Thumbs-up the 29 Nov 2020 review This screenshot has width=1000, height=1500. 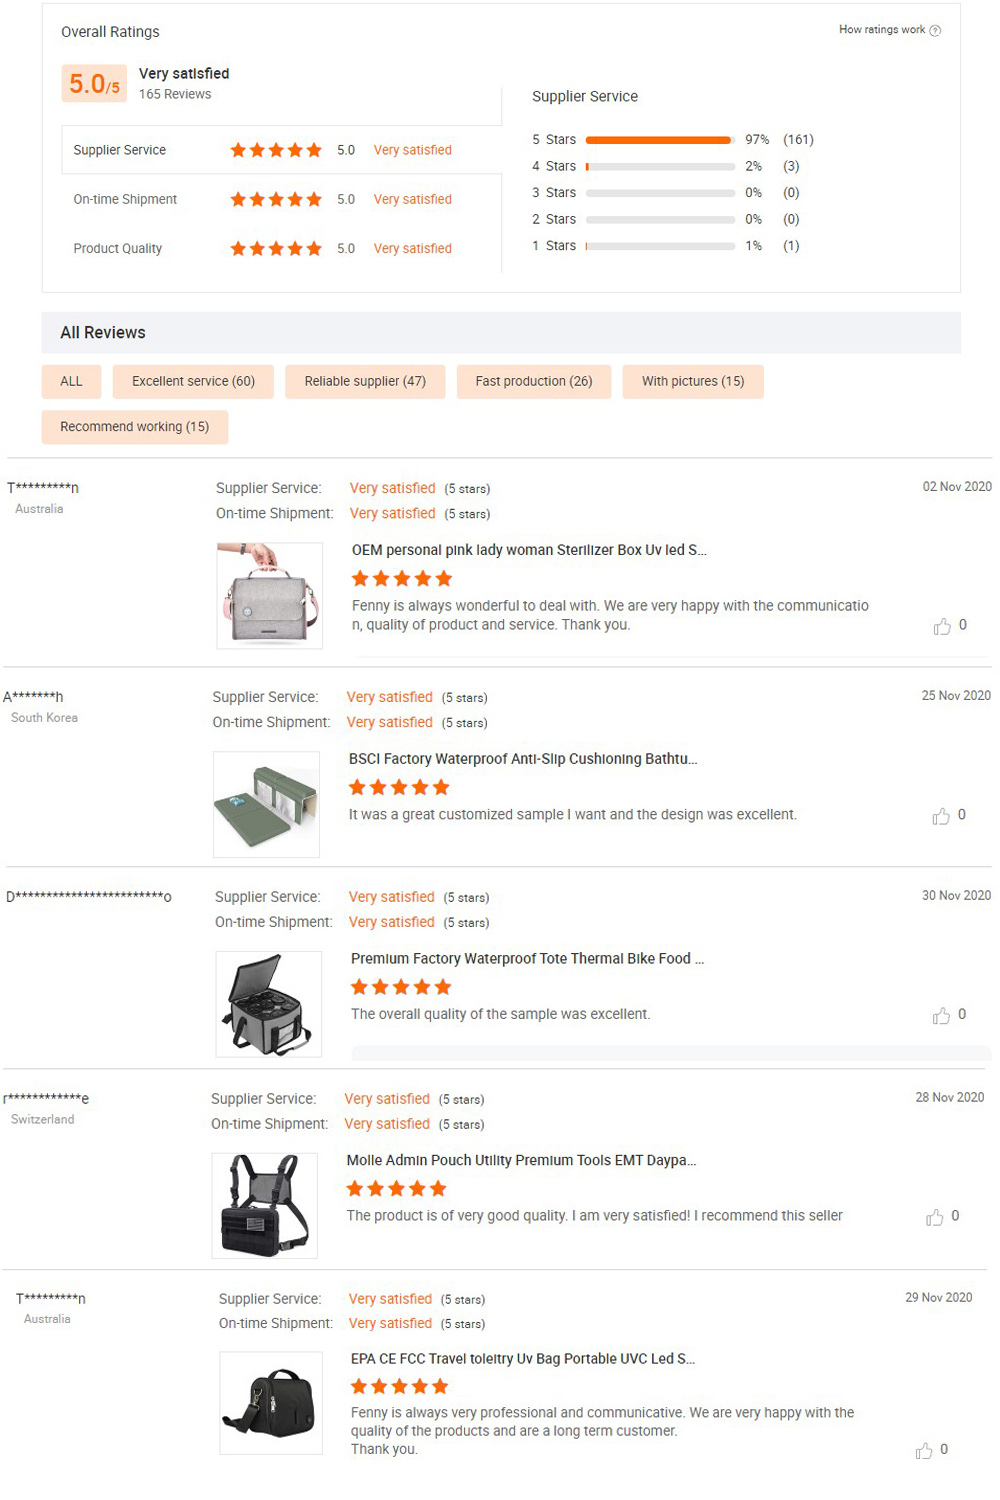click(x=924, y=1450)
